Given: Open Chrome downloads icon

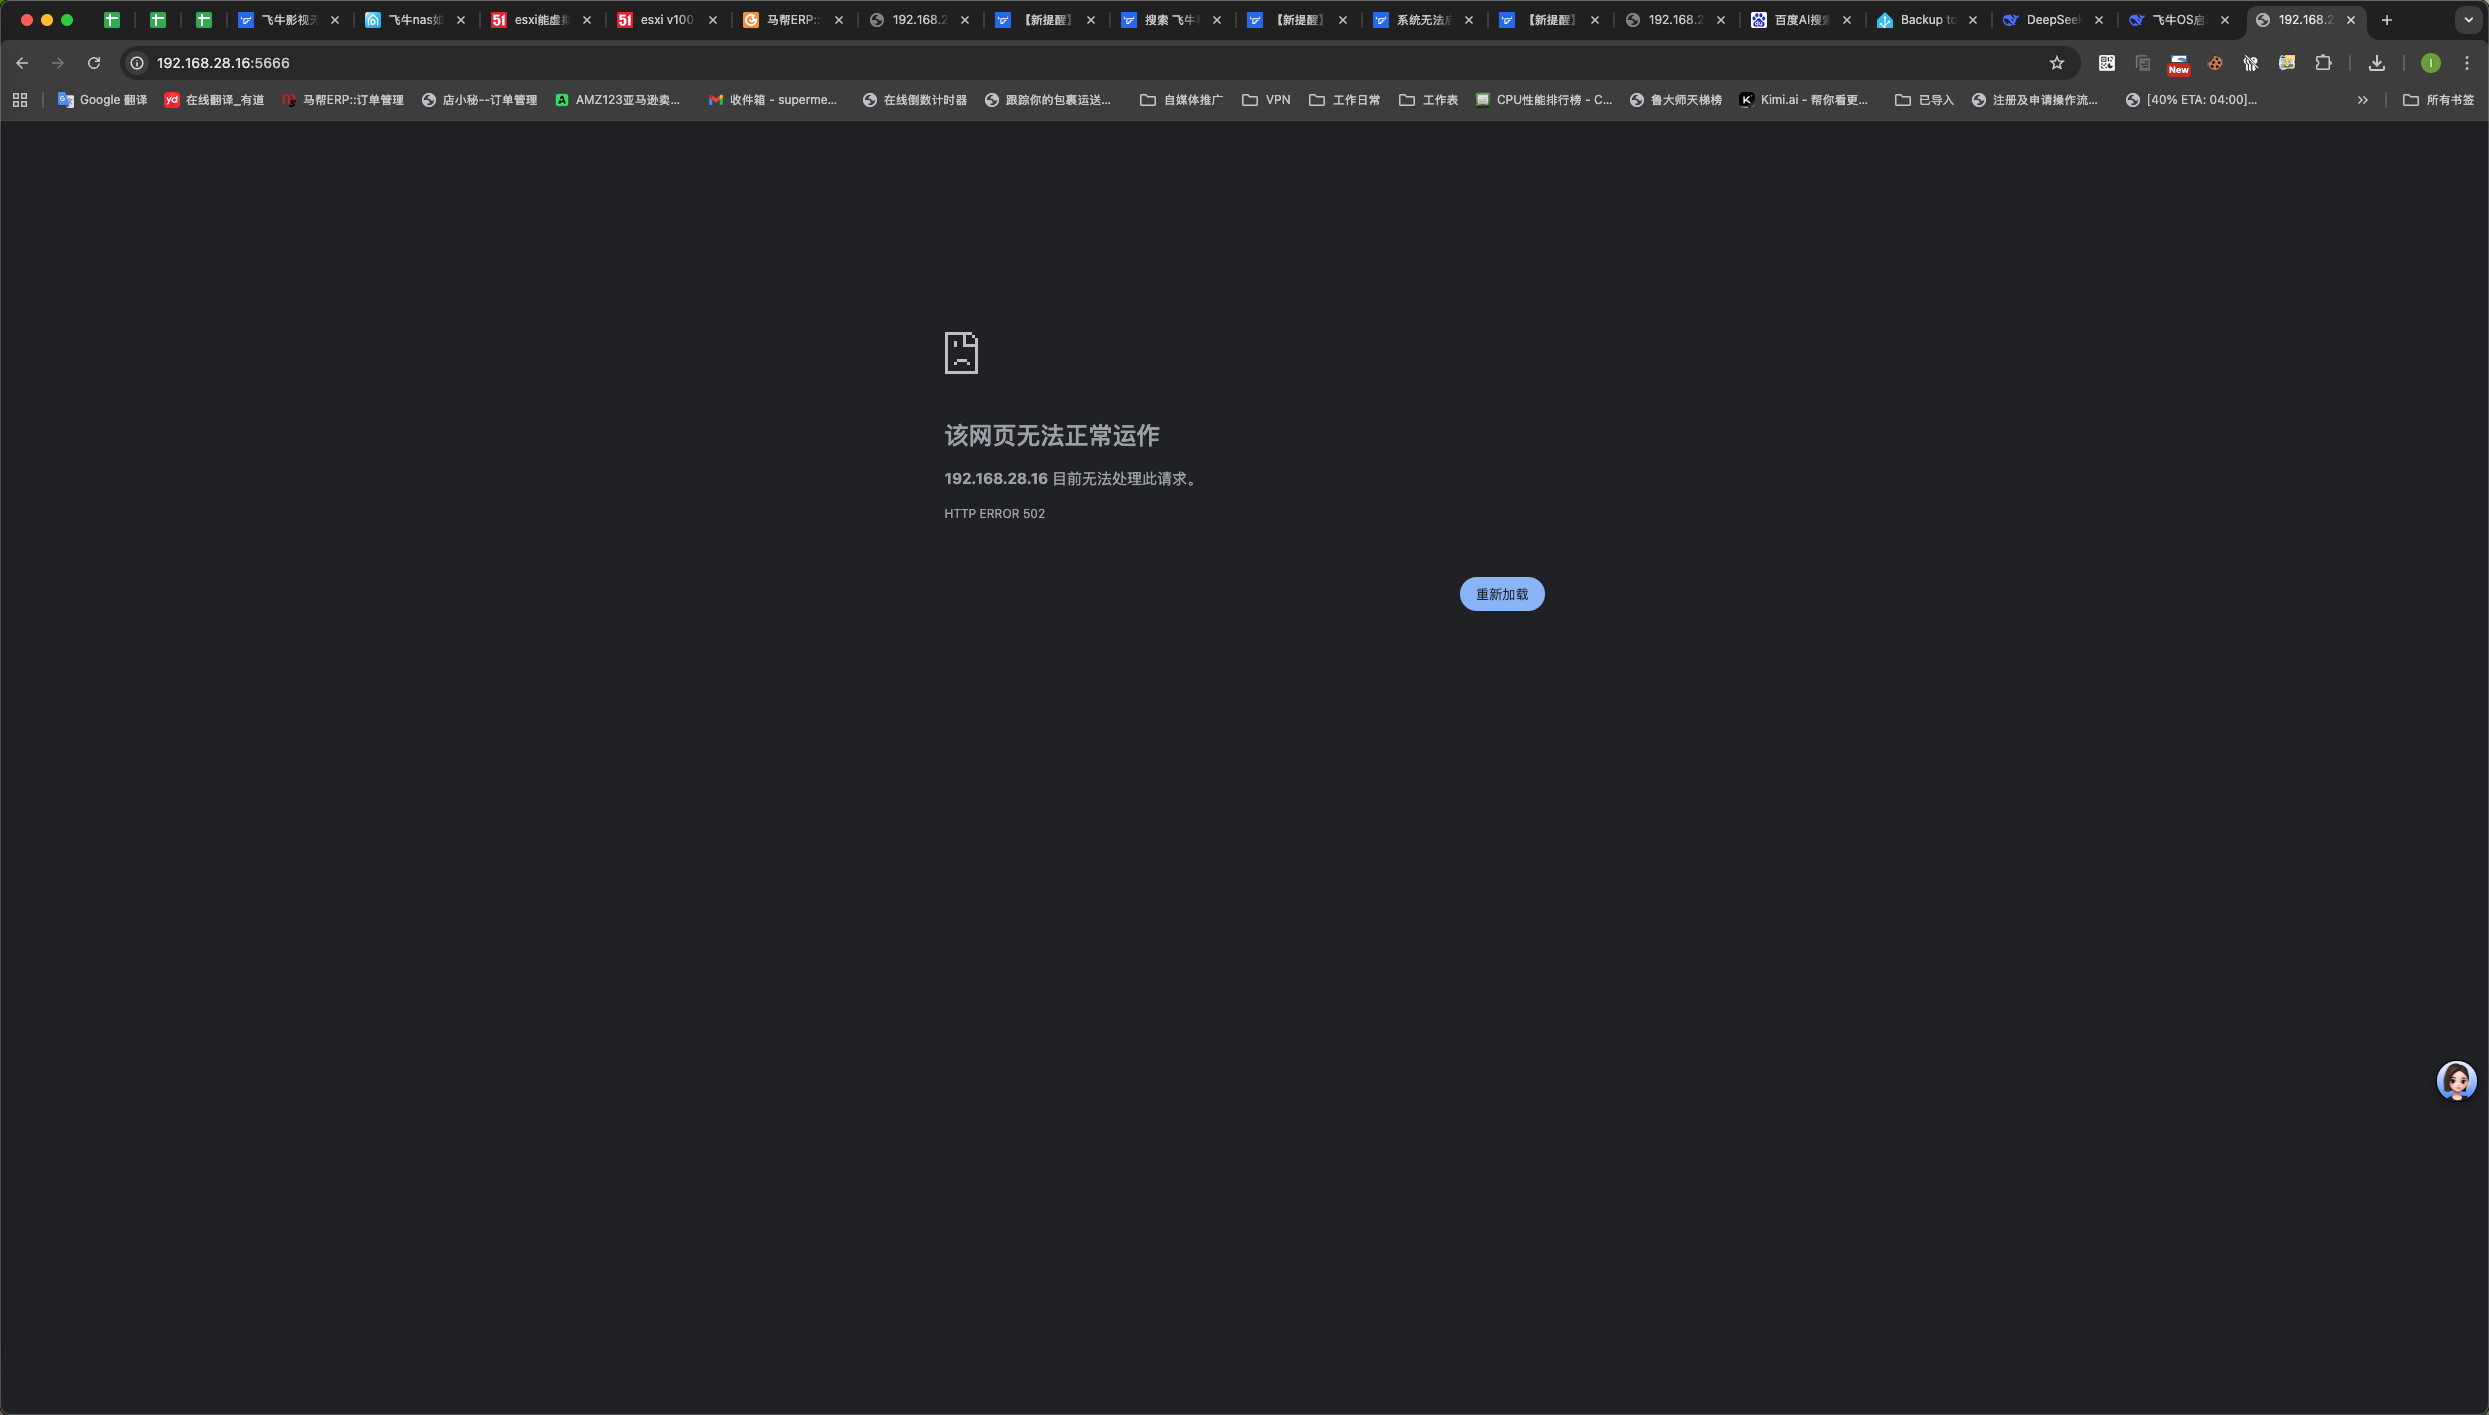Looking at the screenshot, I should tap(2377, 63).
